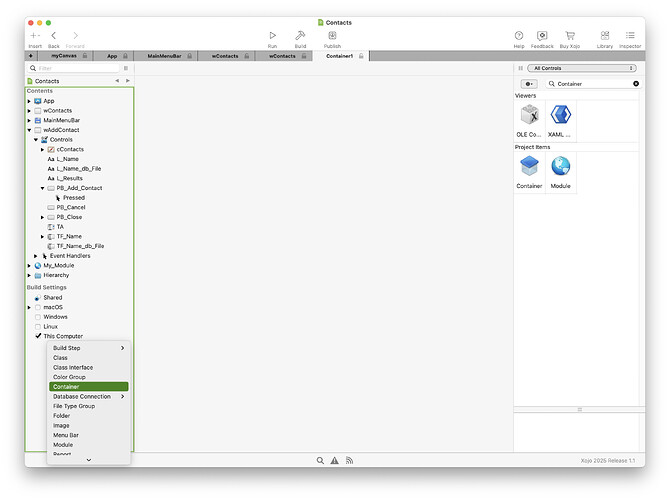Toggle the macOS build target checkbox
The height and width of the screenshot is (500, 669).
click(38, 307)
